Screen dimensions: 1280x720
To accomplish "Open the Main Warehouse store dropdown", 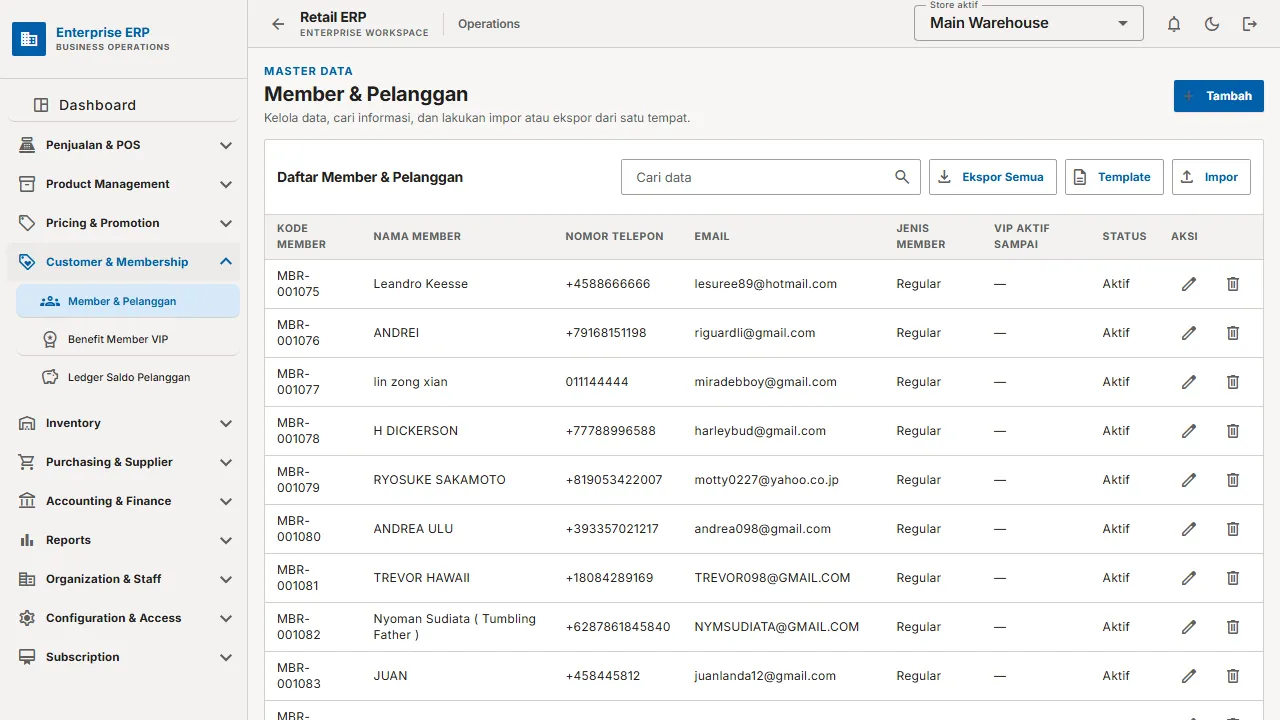I will [x=1029, y=23].
